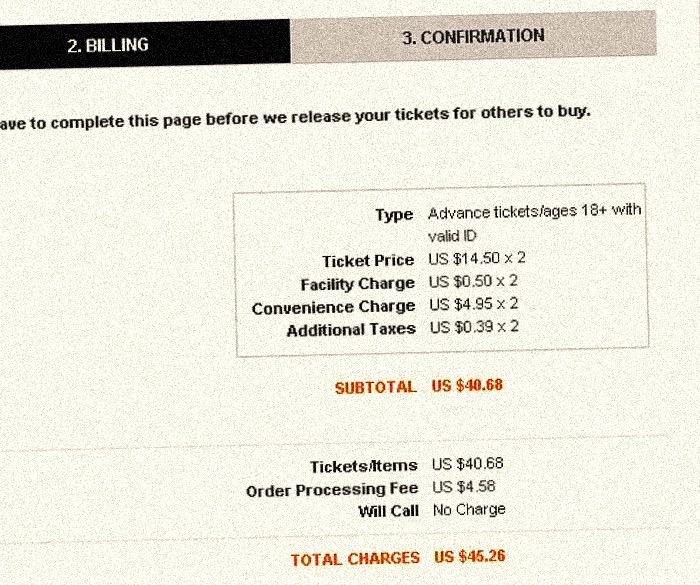The width and height of the screenshot is (700, 585).
Task: Select the Ticket Price label
Action: tap(368, 261)
